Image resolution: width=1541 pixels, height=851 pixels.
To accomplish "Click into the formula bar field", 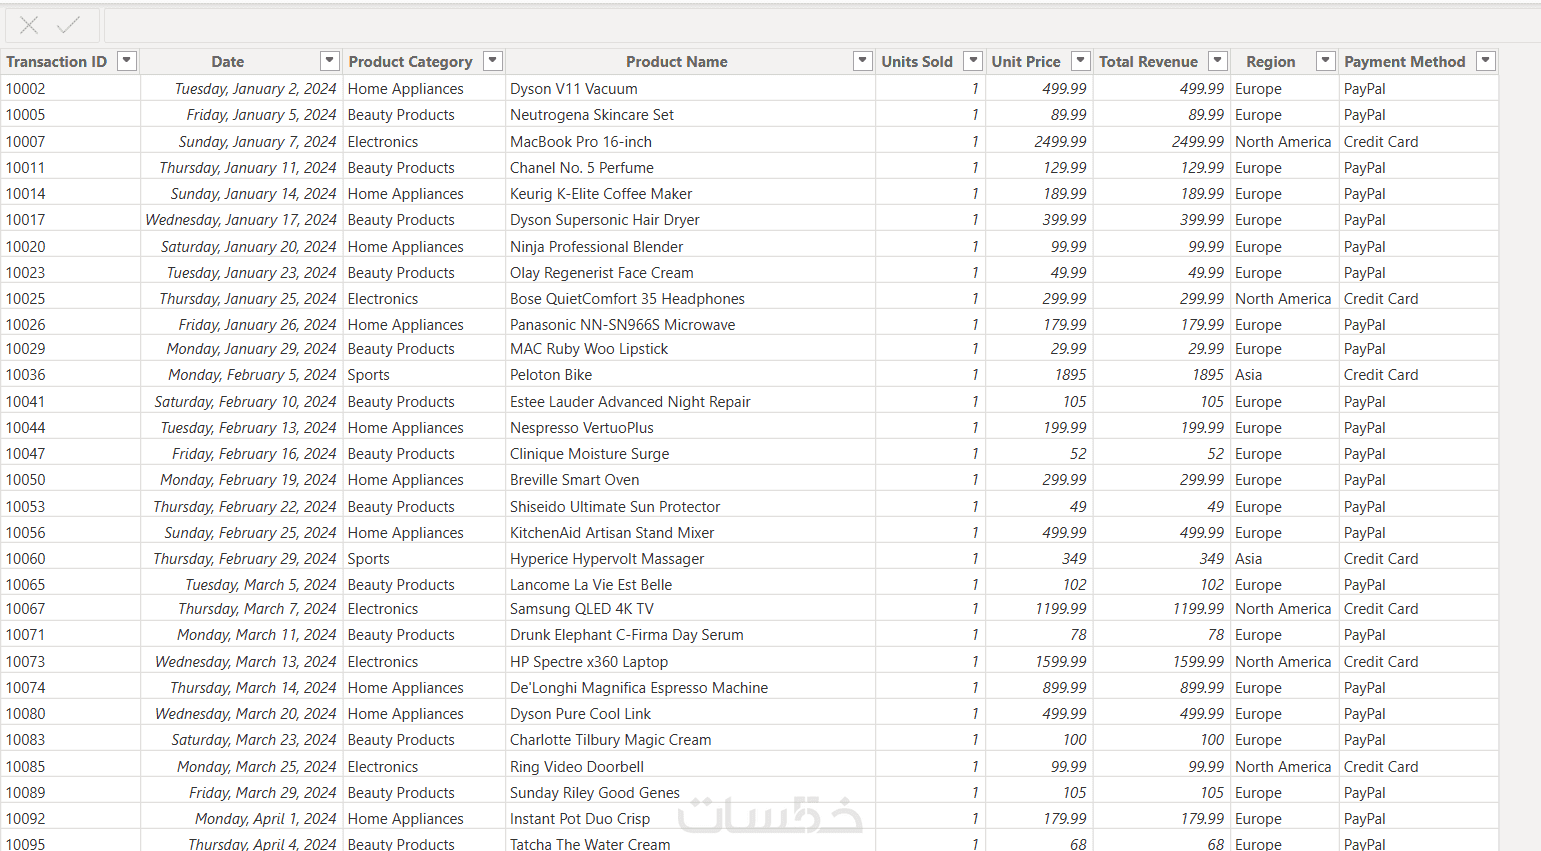I will [x=822, y=25].
